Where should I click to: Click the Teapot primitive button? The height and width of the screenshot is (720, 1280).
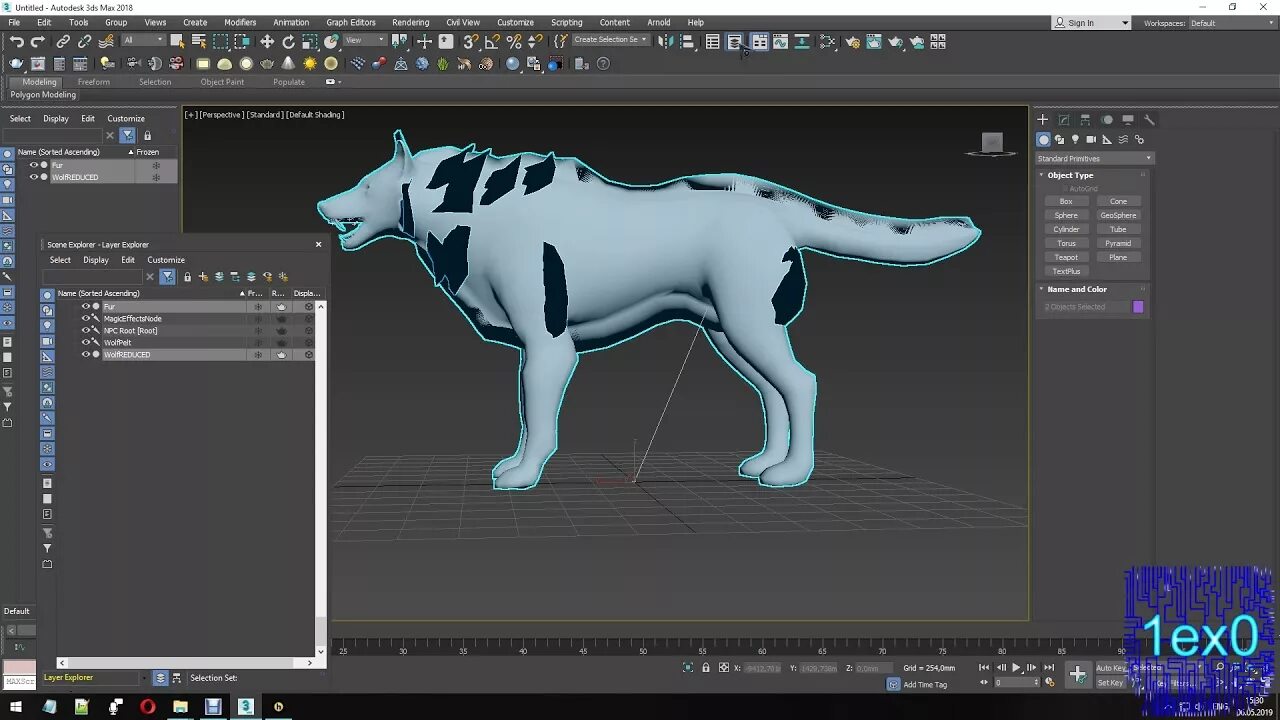(x=1066, y=257)
